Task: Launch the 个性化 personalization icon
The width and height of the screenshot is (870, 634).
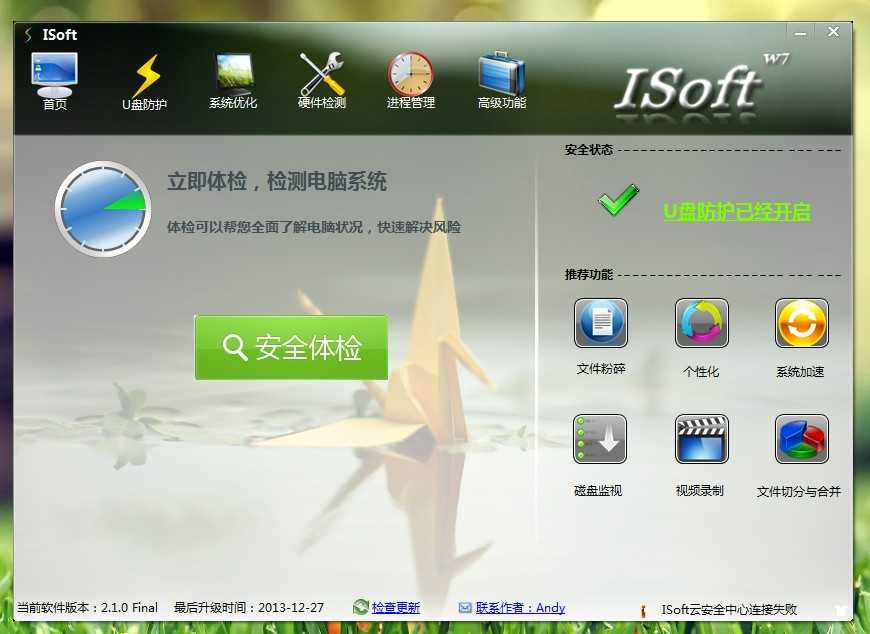Action: (x=701, y=323)
